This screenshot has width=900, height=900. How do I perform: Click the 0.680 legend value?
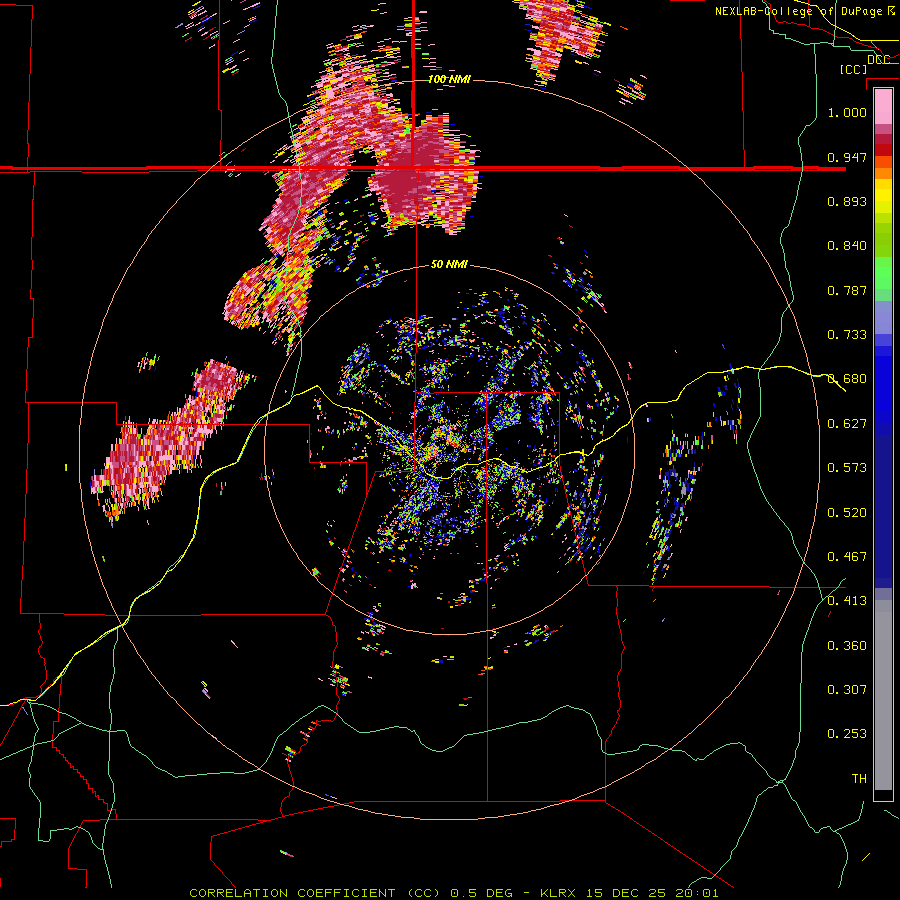[x=847, y=379]
